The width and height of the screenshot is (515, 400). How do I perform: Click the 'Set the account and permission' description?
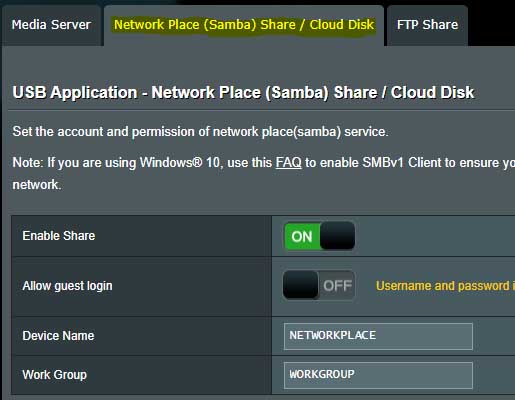pyautogui.click(x=200, y=132)
